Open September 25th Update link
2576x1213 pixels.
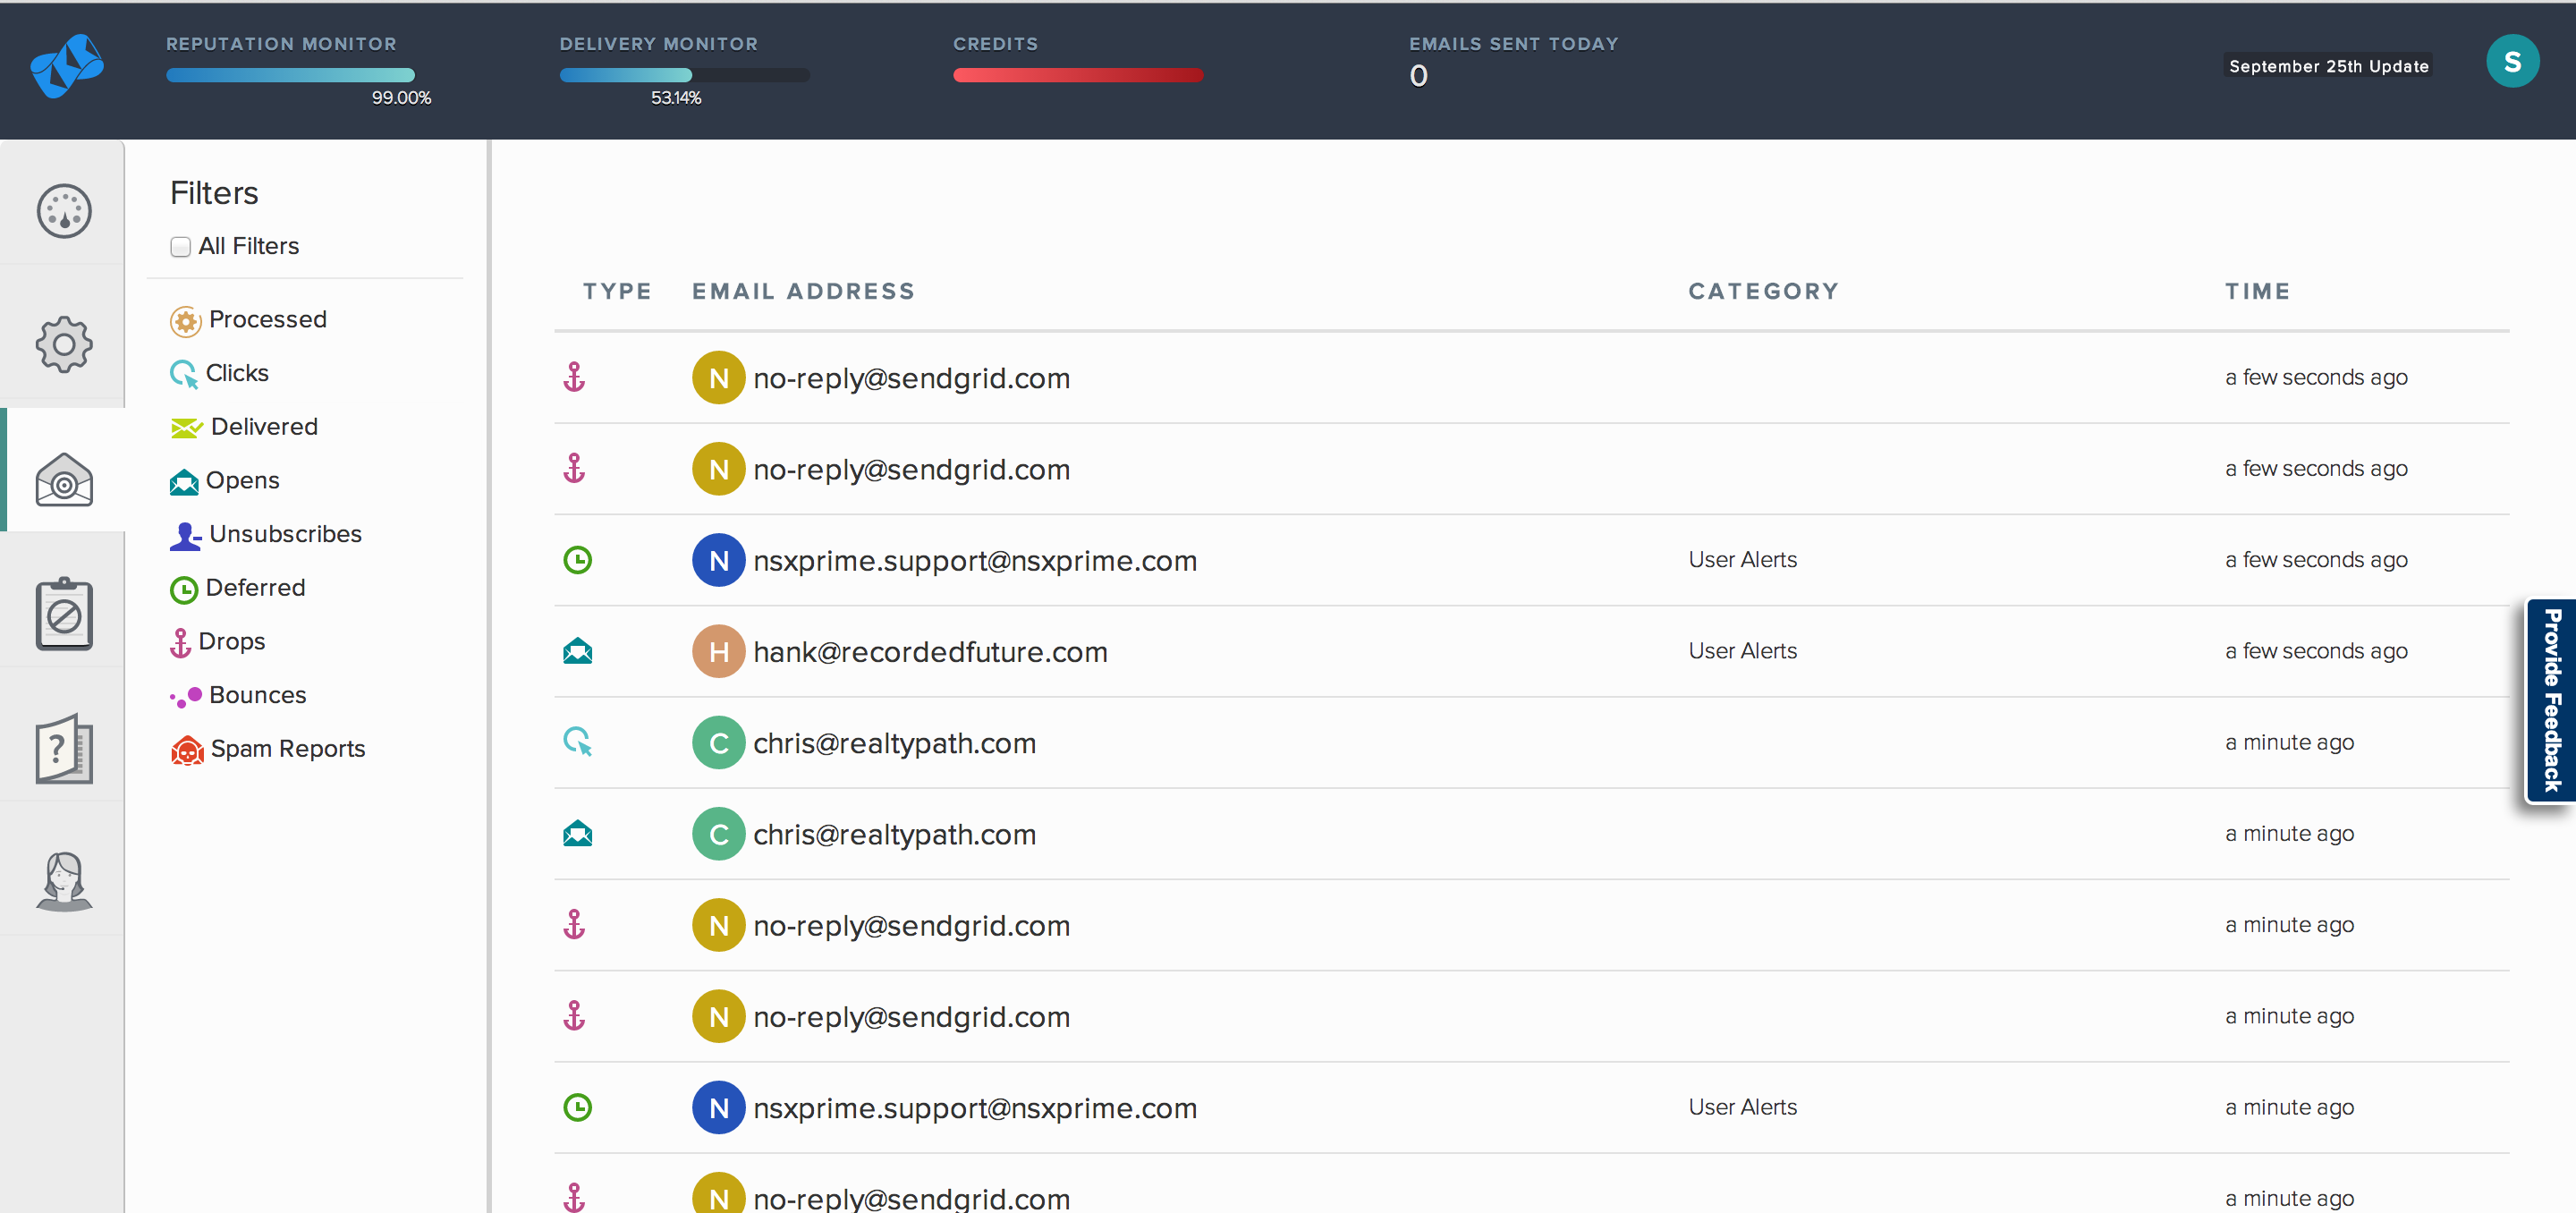coord(2327,66)
